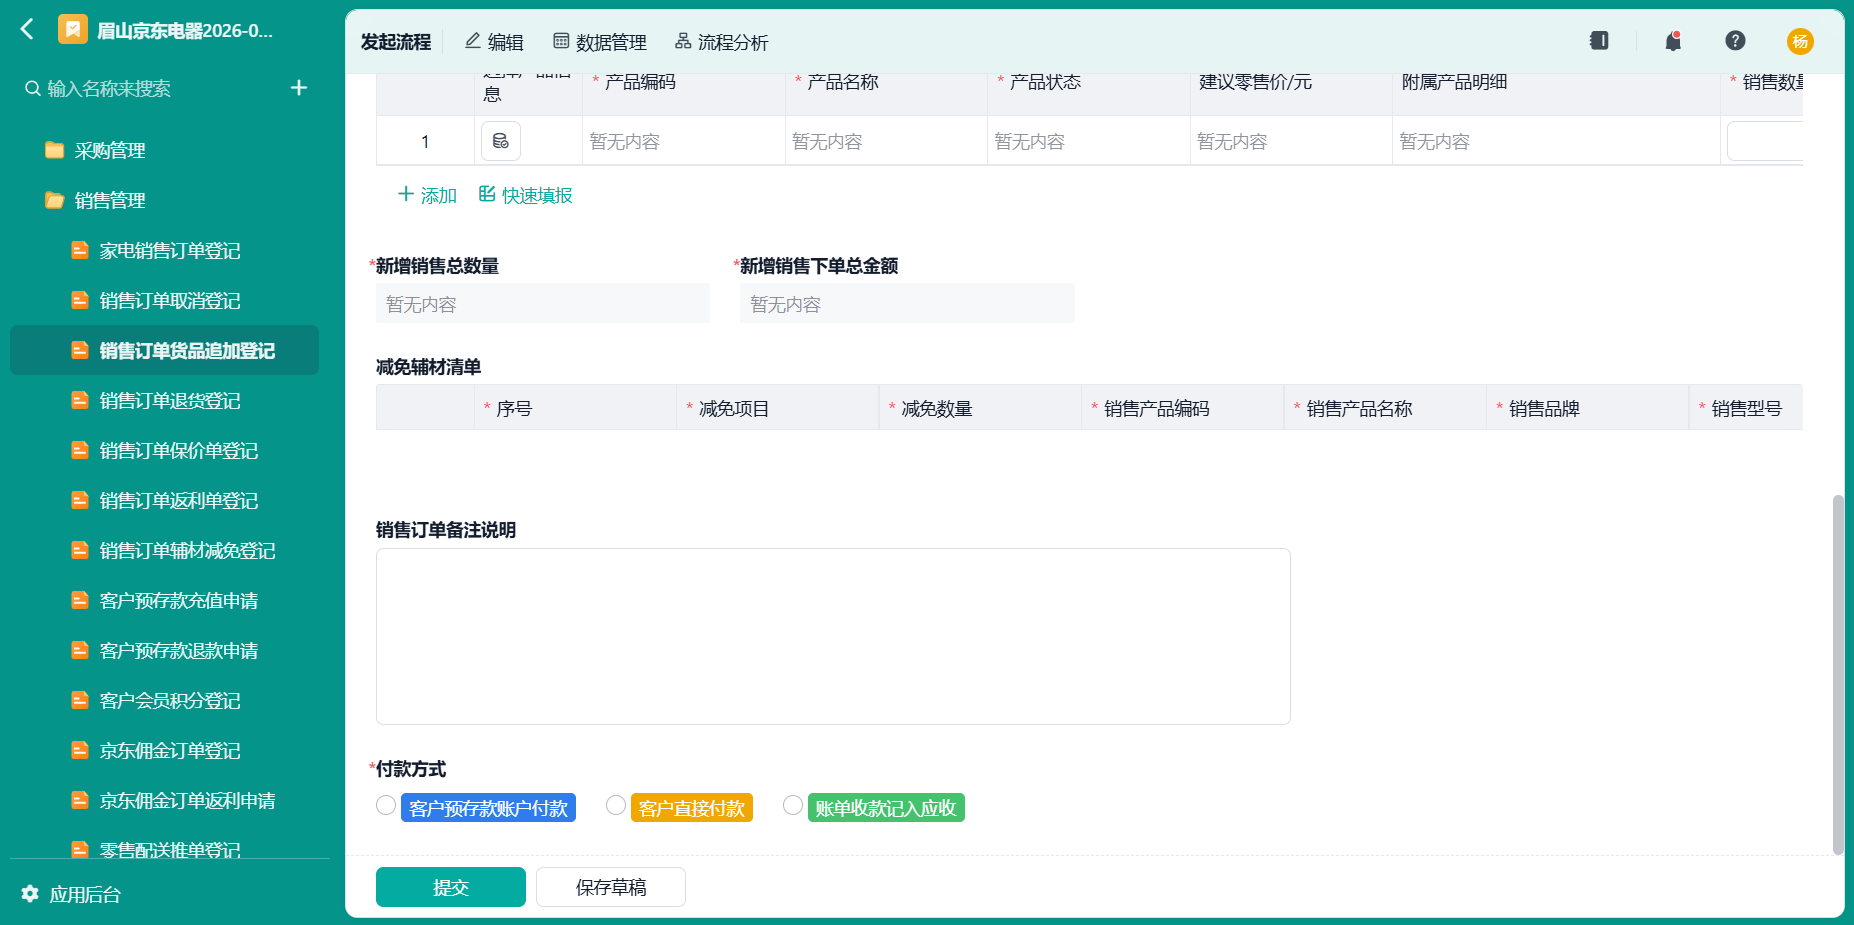Click the plus icon beside search
1854x925 pixels.
coord(299,88)
